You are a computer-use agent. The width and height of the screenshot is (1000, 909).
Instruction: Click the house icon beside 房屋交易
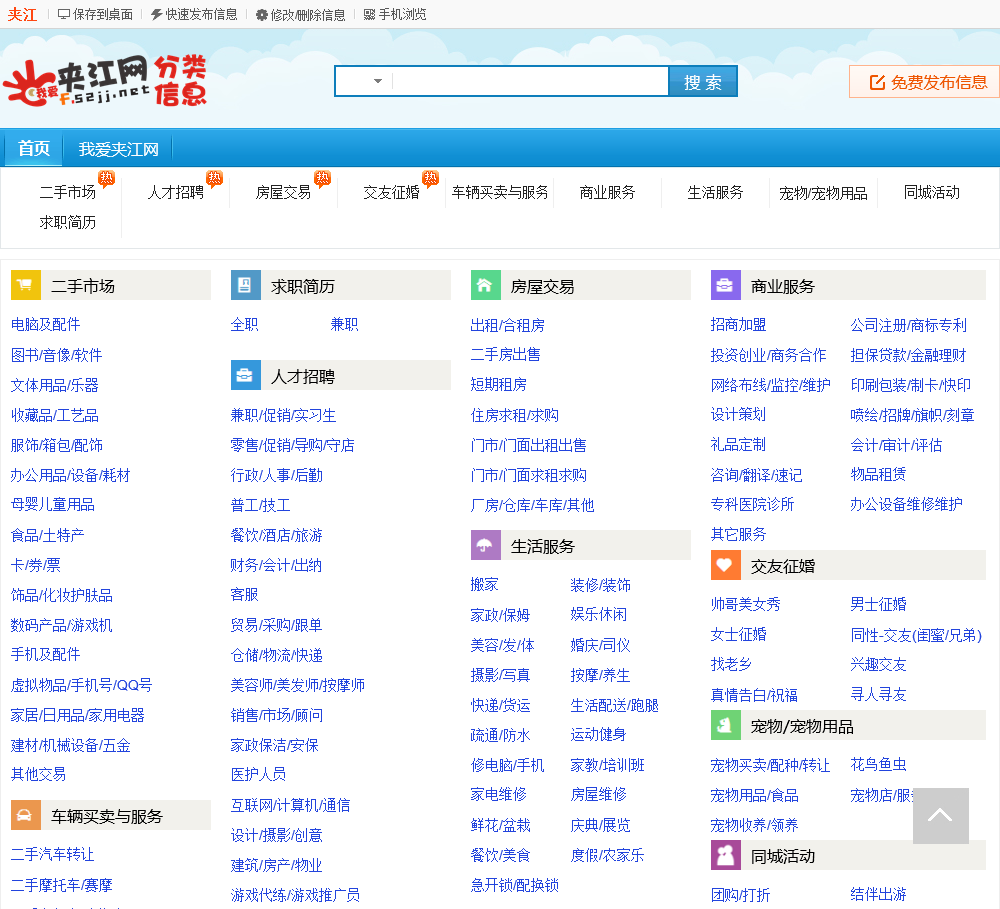[486, 286]
